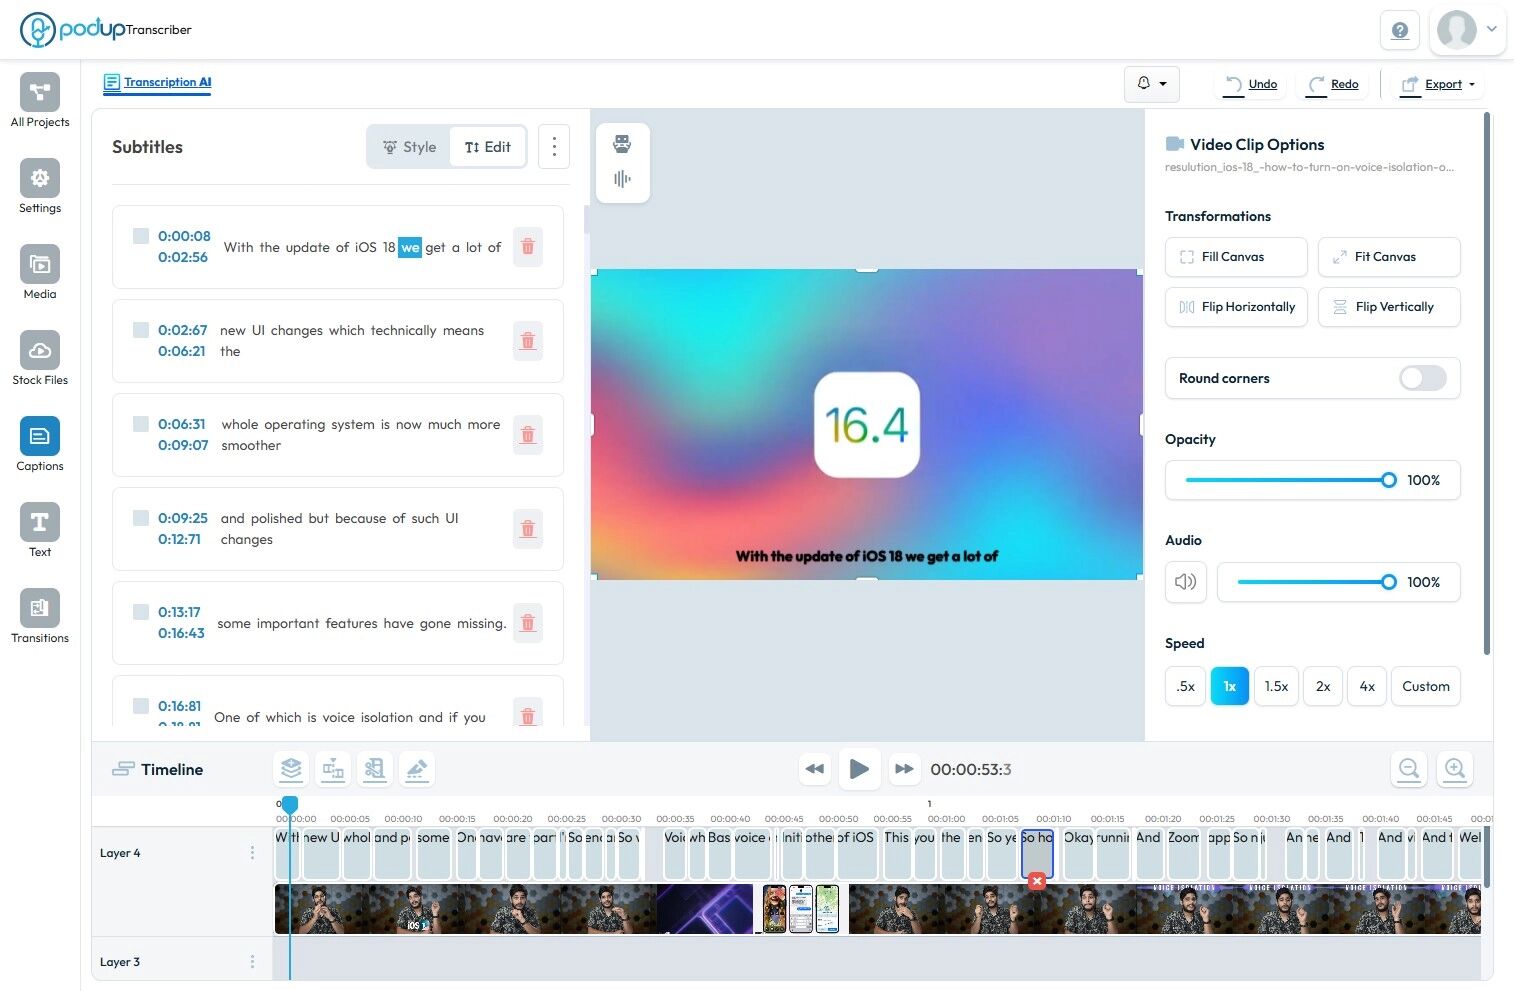Undo the last action
Screen dimensions: 1514x991
1251,84
